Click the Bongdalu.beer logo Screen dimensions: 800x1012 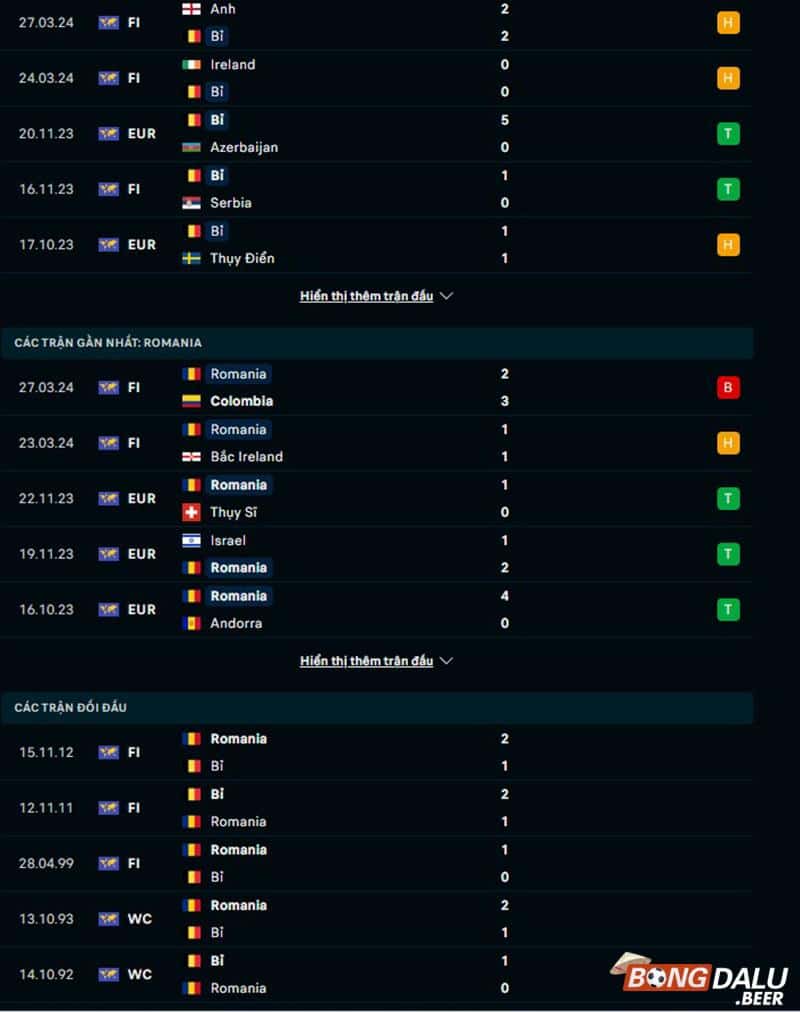tap(704, 979)
